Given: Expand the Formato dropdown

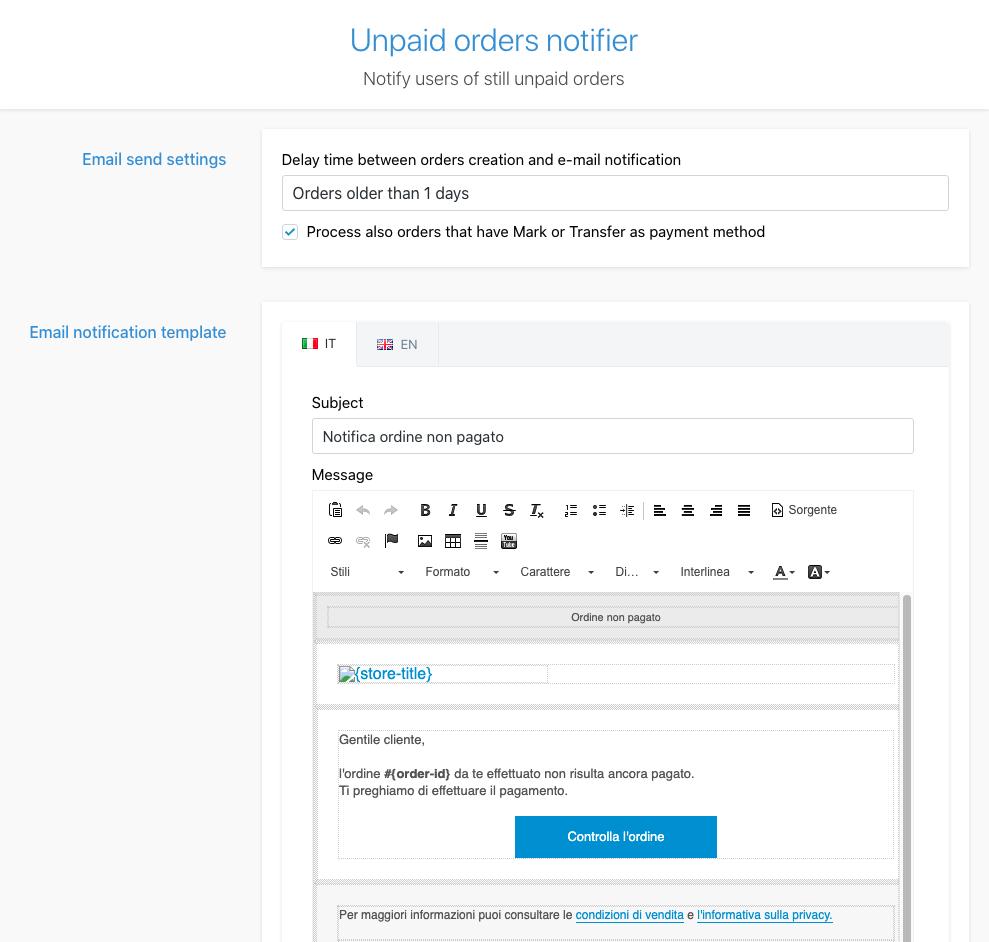Looking at the screenshot, I should [461, 572].
